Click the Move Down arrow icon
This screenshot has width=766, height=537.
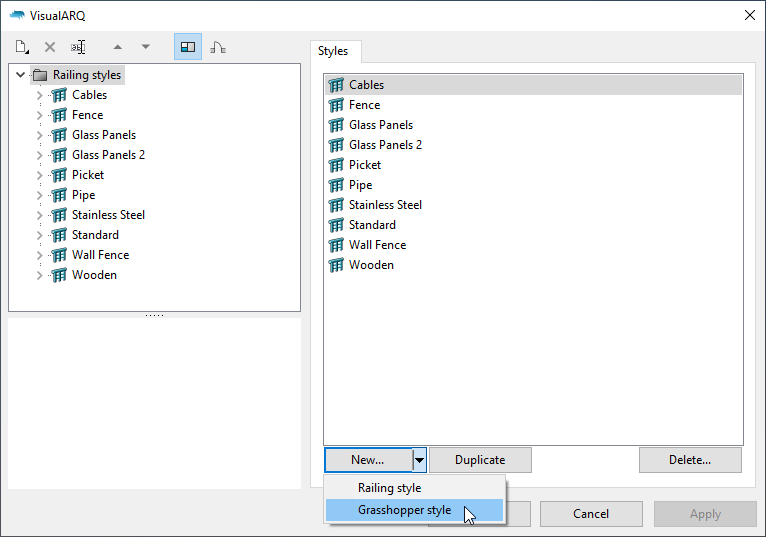(146, 47)
